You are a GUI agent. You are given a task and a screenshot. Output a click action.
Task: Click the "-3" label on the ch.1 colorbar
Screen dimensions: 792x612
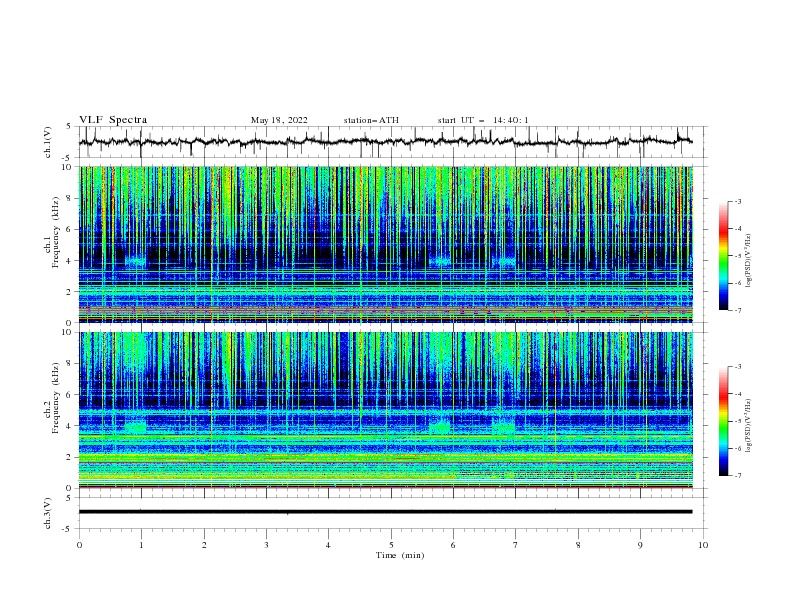(737, 201)
